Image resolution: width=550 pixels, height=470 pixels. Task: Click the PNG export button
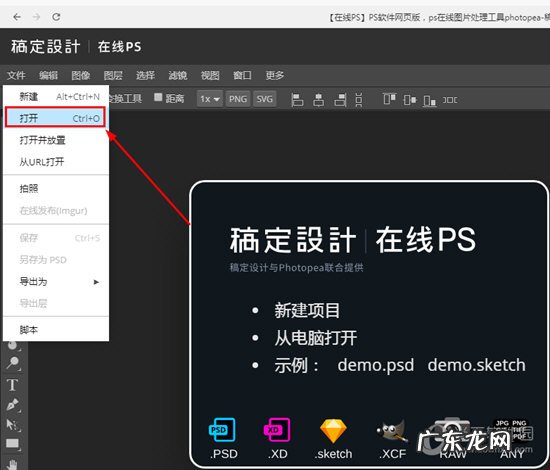[x=238, y=99]
